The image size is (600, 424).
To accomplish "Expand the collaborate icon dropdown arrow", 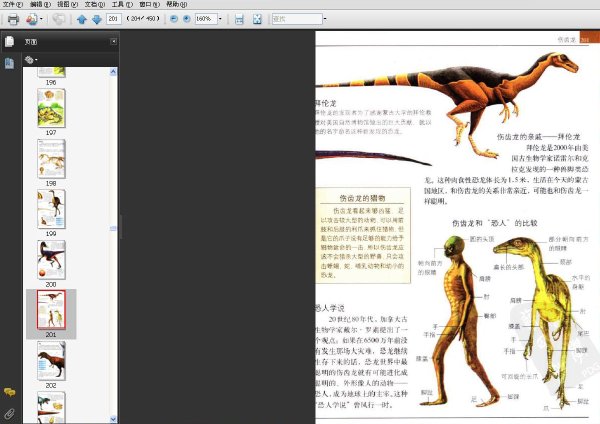I will [41, 19].
